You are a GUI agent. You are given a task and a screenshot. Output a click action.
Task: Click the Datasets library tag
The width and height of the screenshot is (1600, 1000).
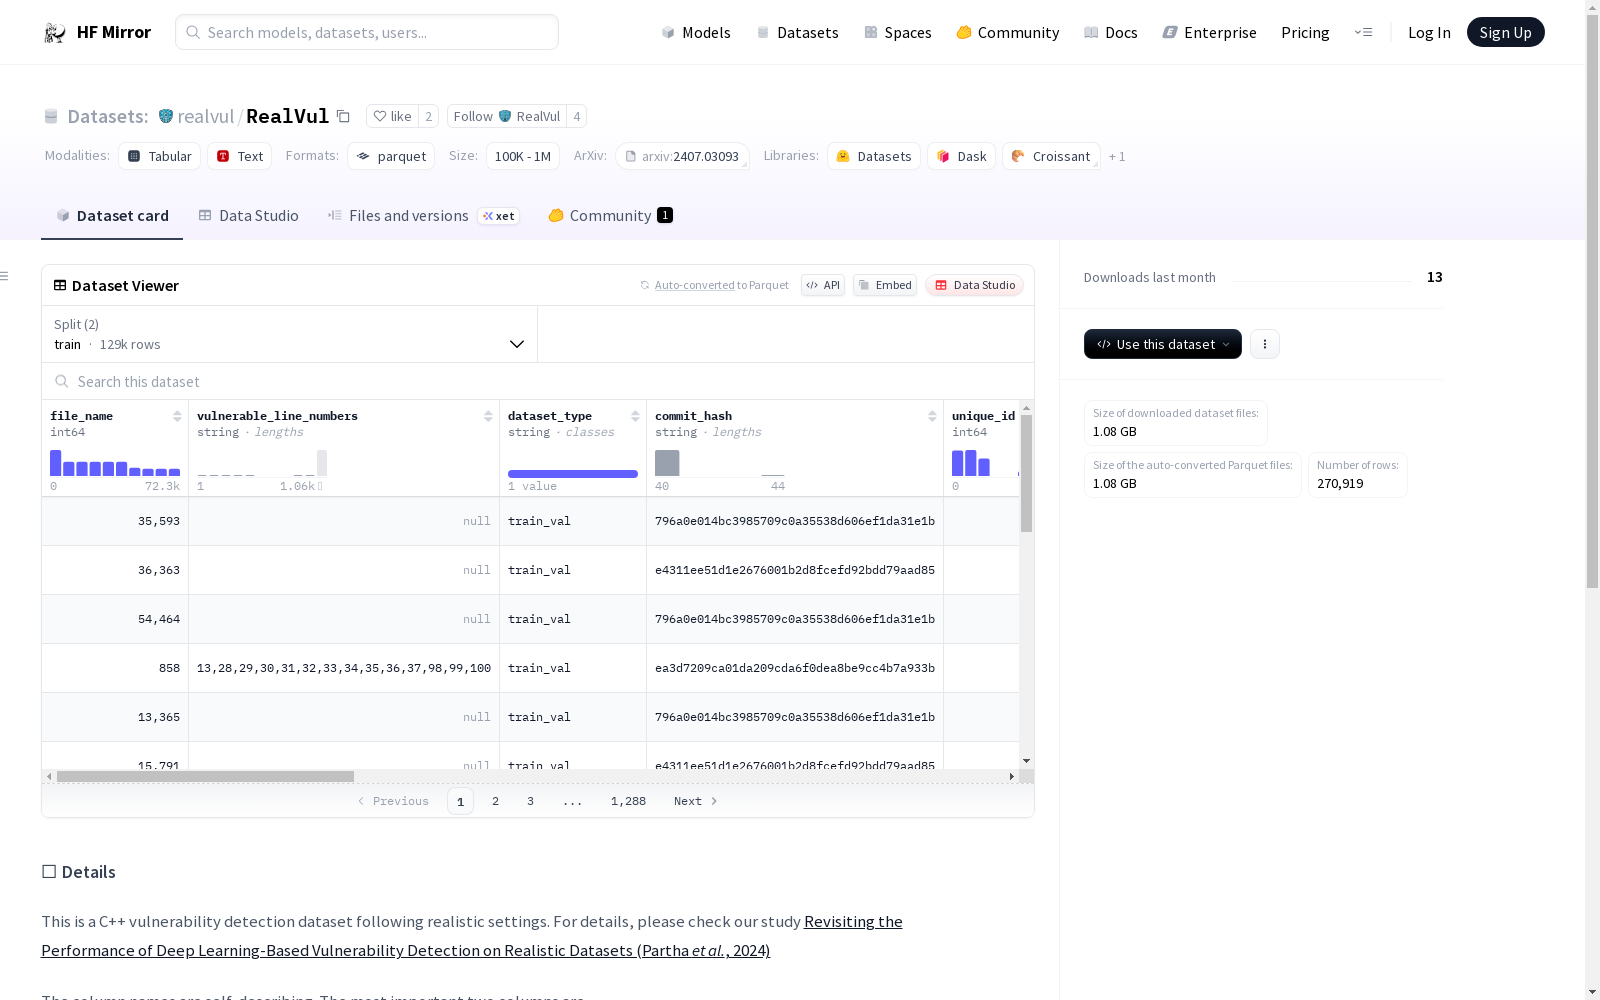874,156
